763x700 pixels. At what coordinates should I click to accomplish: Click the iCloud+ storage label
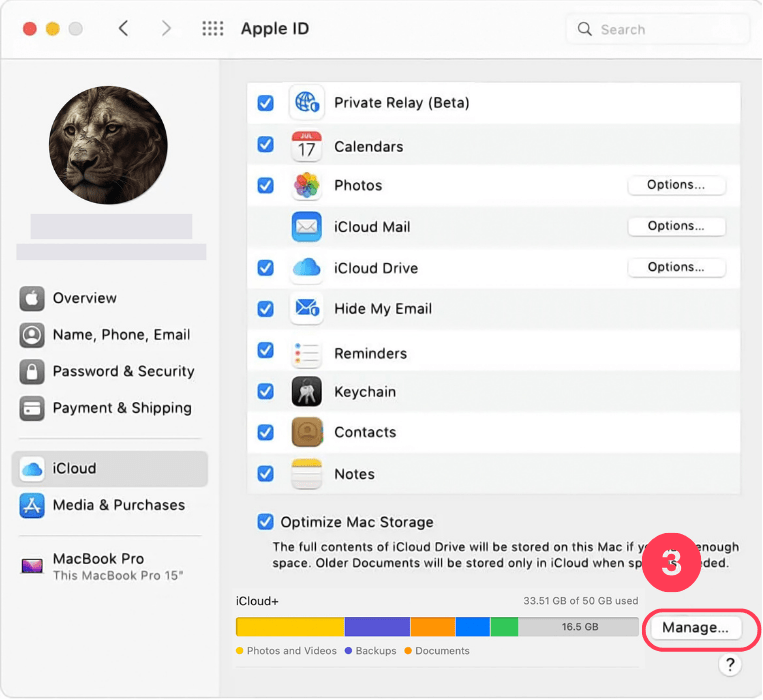coord(257,601)
